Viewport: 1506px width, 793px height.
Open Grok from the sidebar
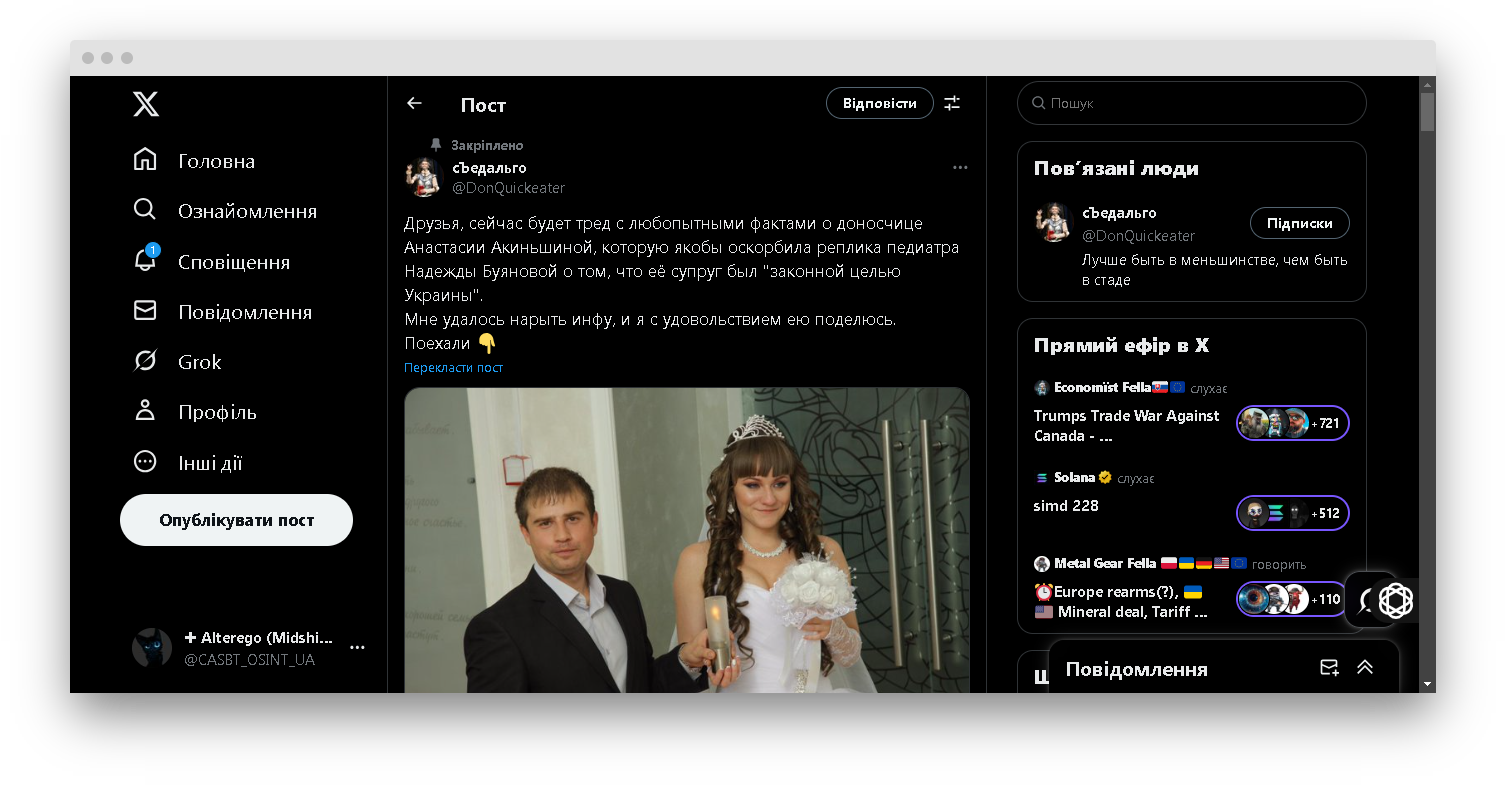click(x=146, y=361)
